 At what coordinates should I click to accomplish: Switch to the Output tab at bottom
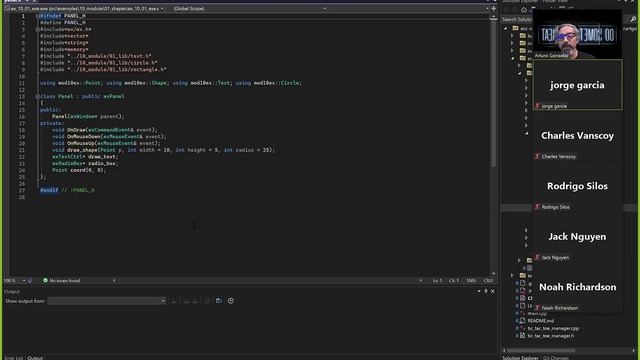[35, 358]
